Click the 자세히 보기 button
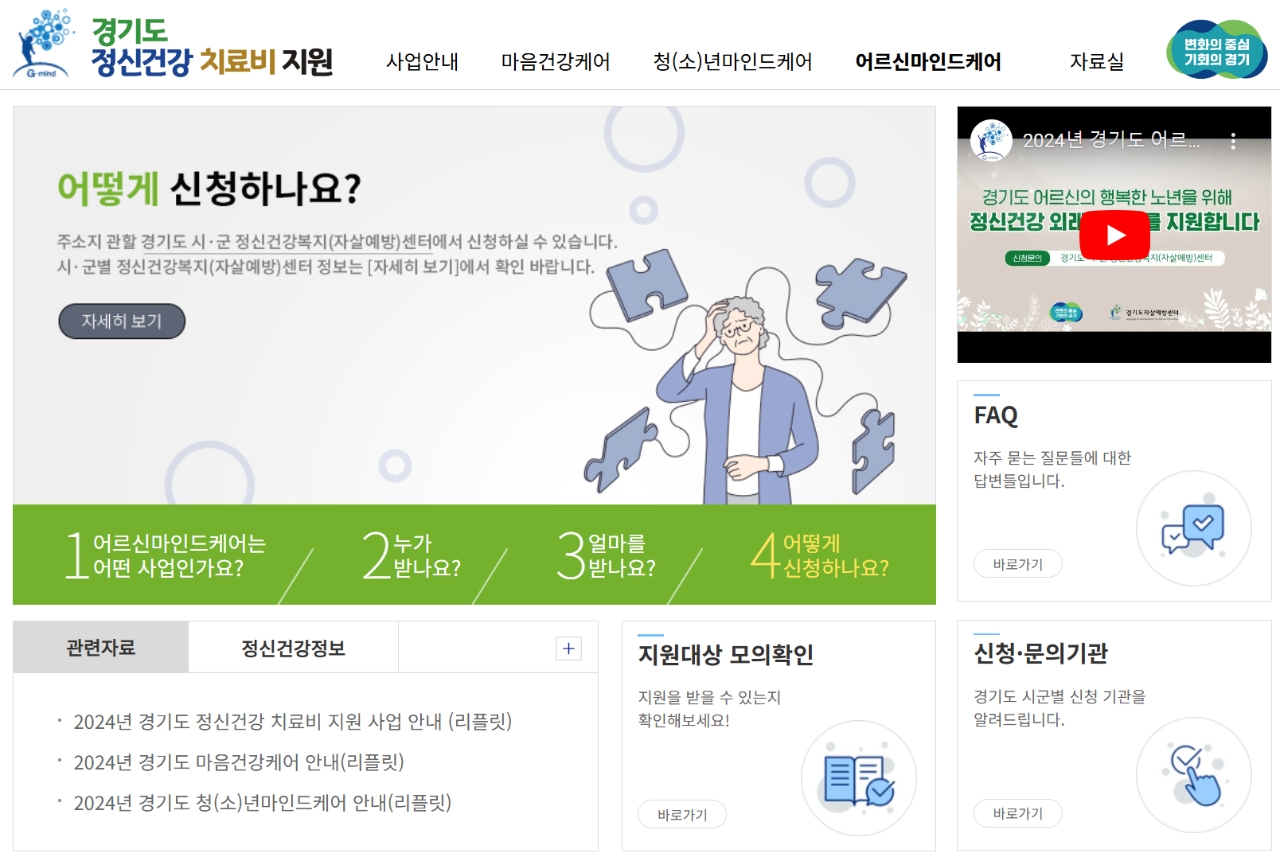The image size is (1280, 857). click(121, 322)
